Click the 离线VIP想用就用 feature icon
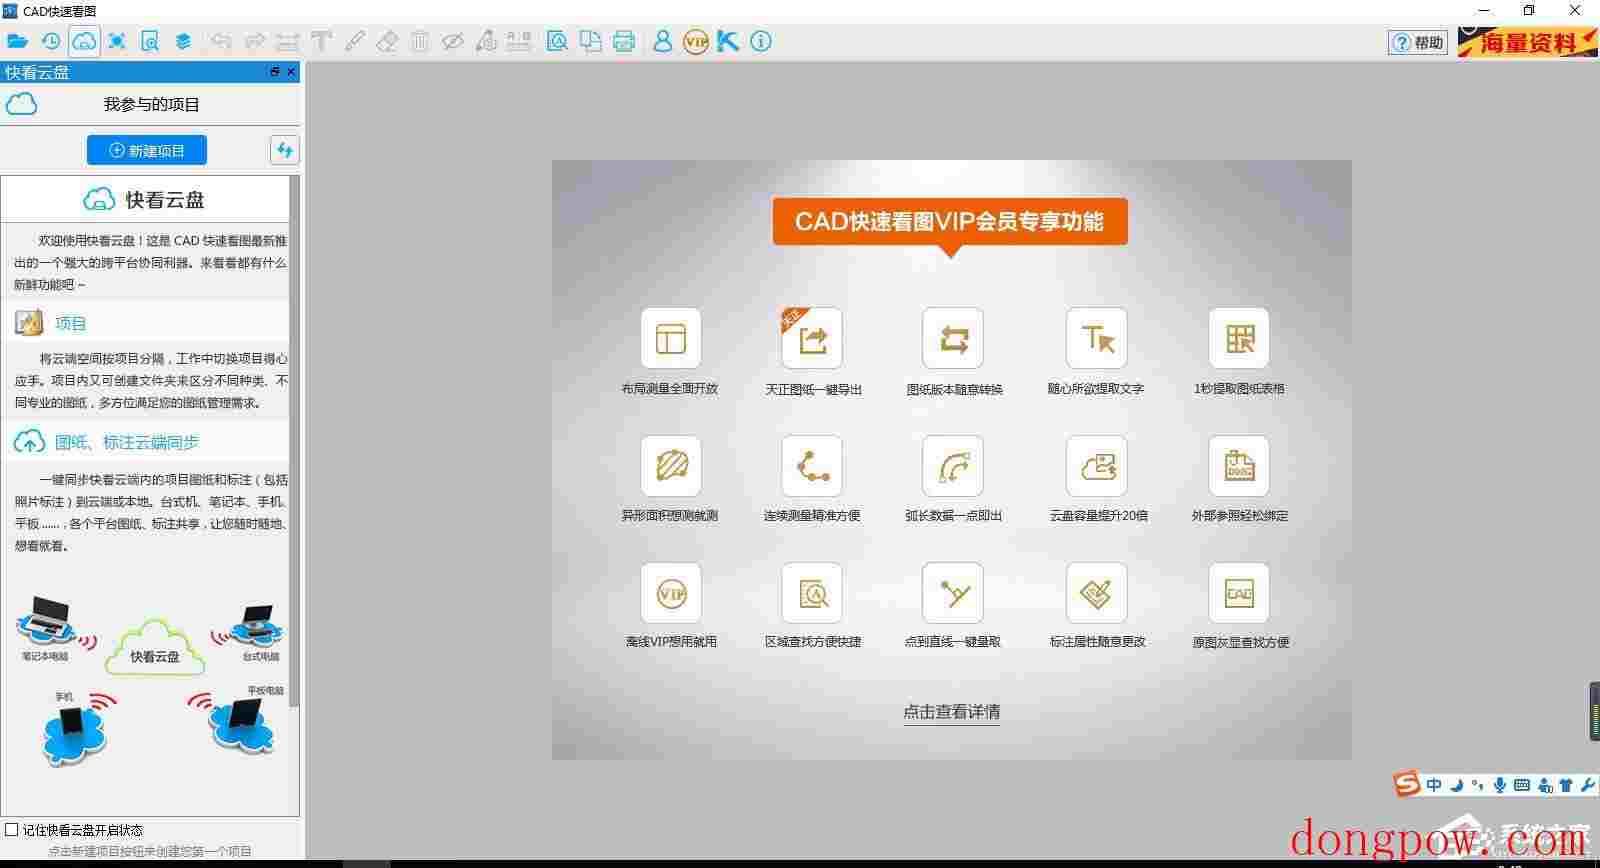Screen dimensions: 1600x868 click(x=670, y=592)
